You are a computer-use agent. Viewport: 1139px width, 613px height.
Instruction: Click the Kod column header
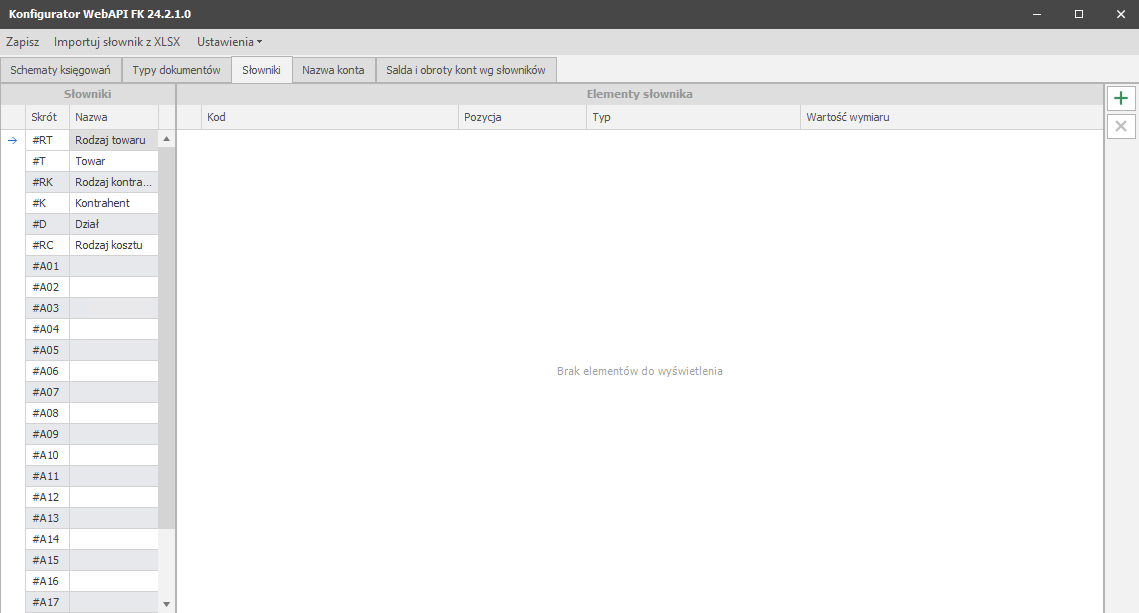pos(330,117)
